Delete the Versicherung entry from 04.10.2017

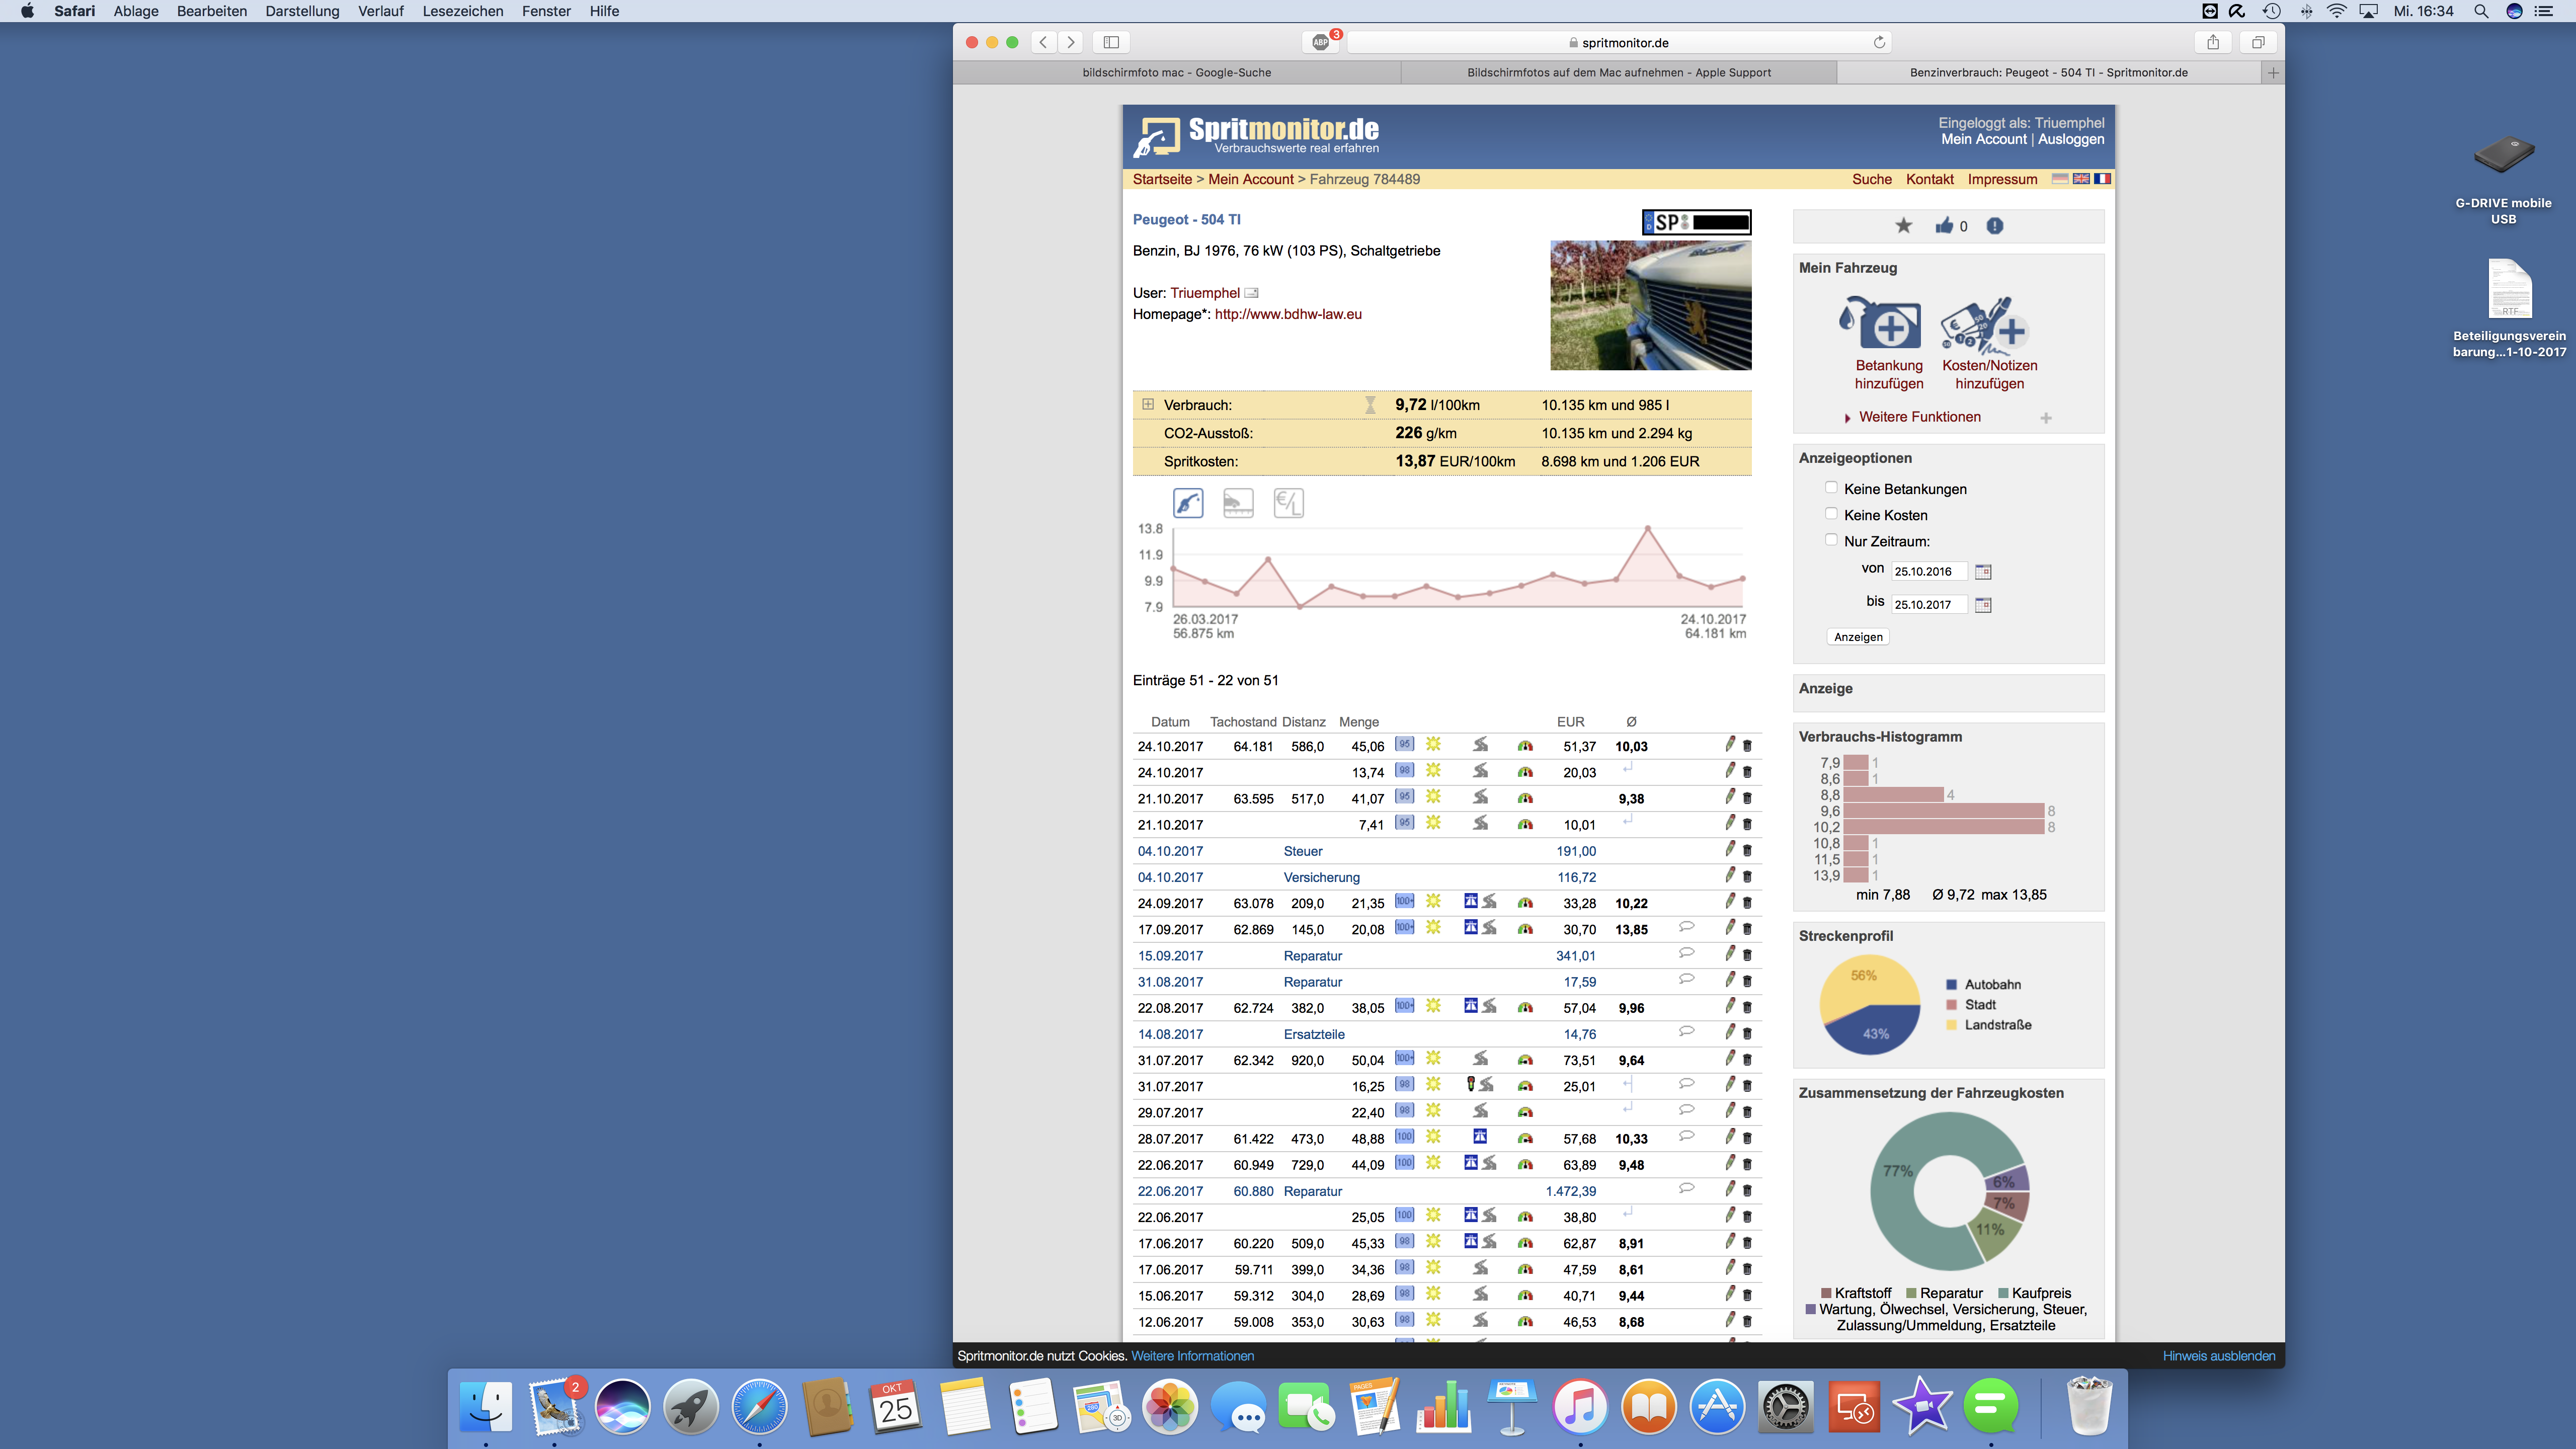[x=1748, y=877]
